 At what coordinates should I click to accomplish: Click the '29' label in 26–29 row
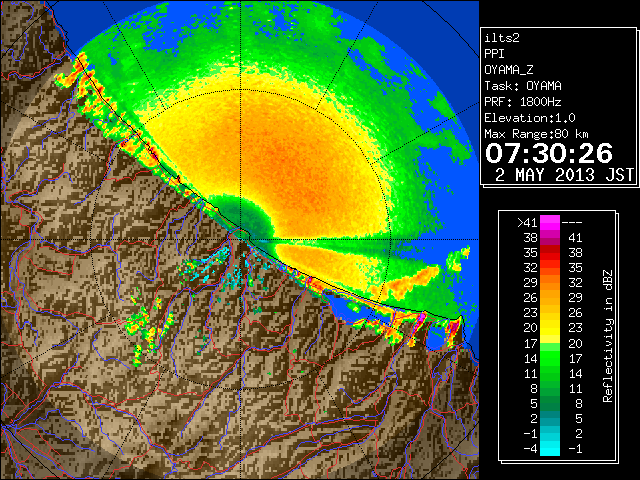coord(575,298)
